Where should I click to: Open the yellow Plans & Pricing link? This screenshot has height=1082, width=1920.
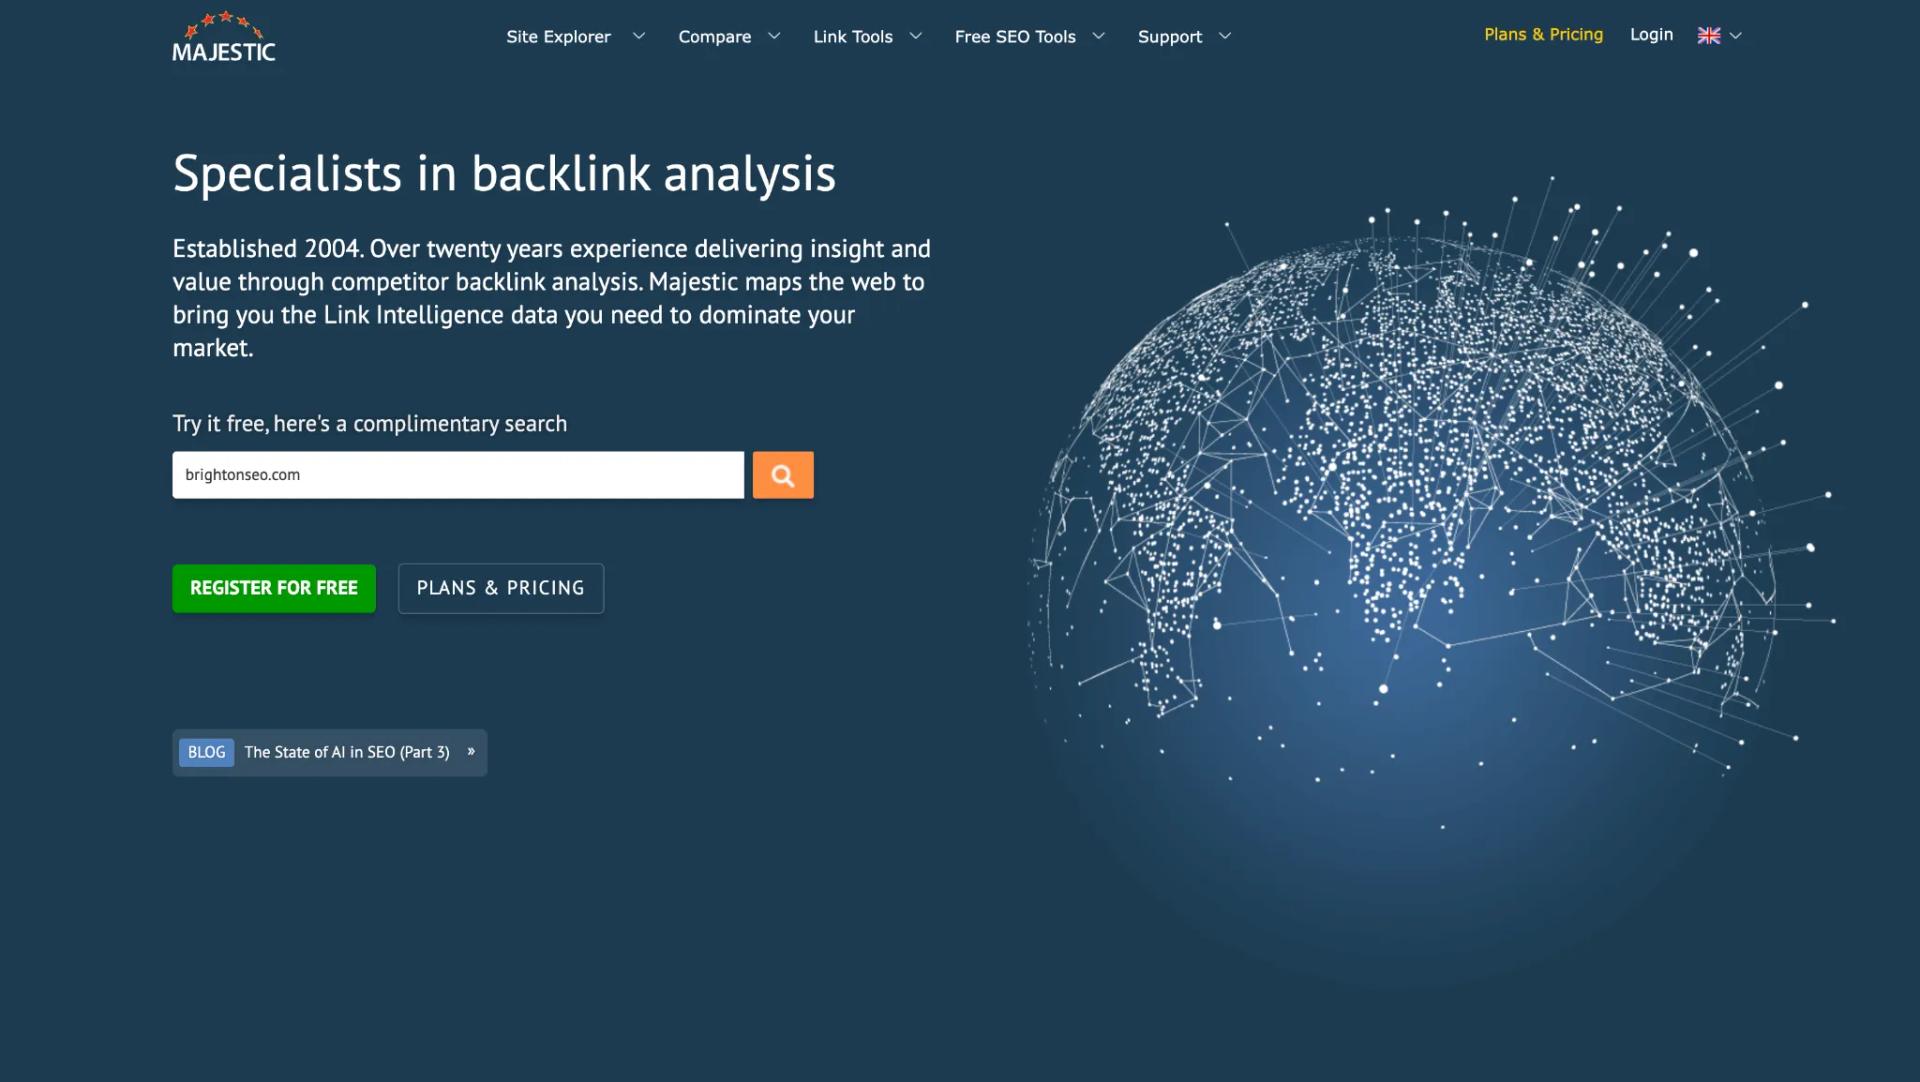(x=1543, y=35)
